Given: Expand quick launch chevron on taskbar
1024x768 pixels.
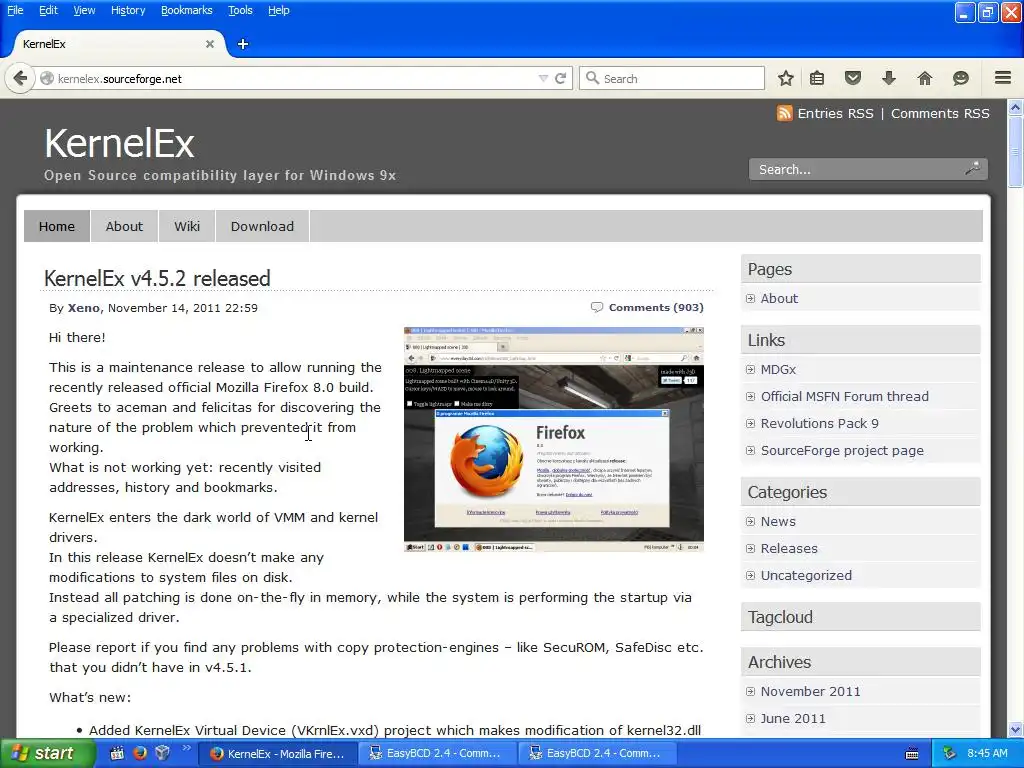Looking at the screenshot, I should point(186,748).
